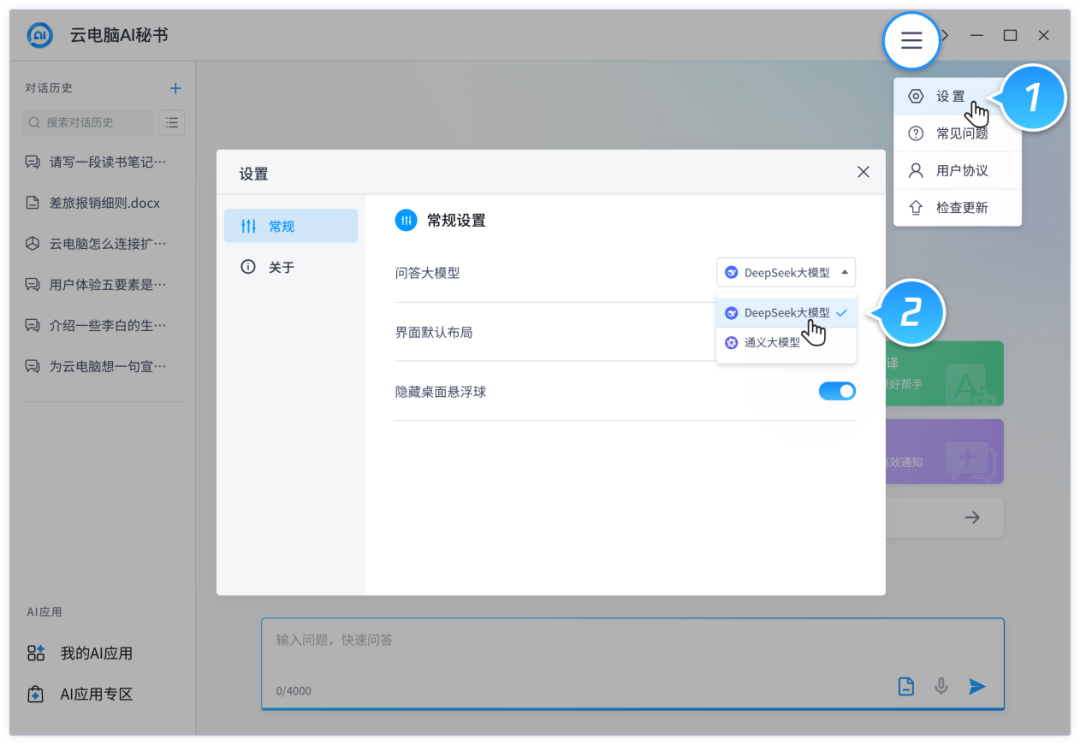
Task: Toggle 隐藏桌面悬浮球 switch off
Action: coord(837,391)
